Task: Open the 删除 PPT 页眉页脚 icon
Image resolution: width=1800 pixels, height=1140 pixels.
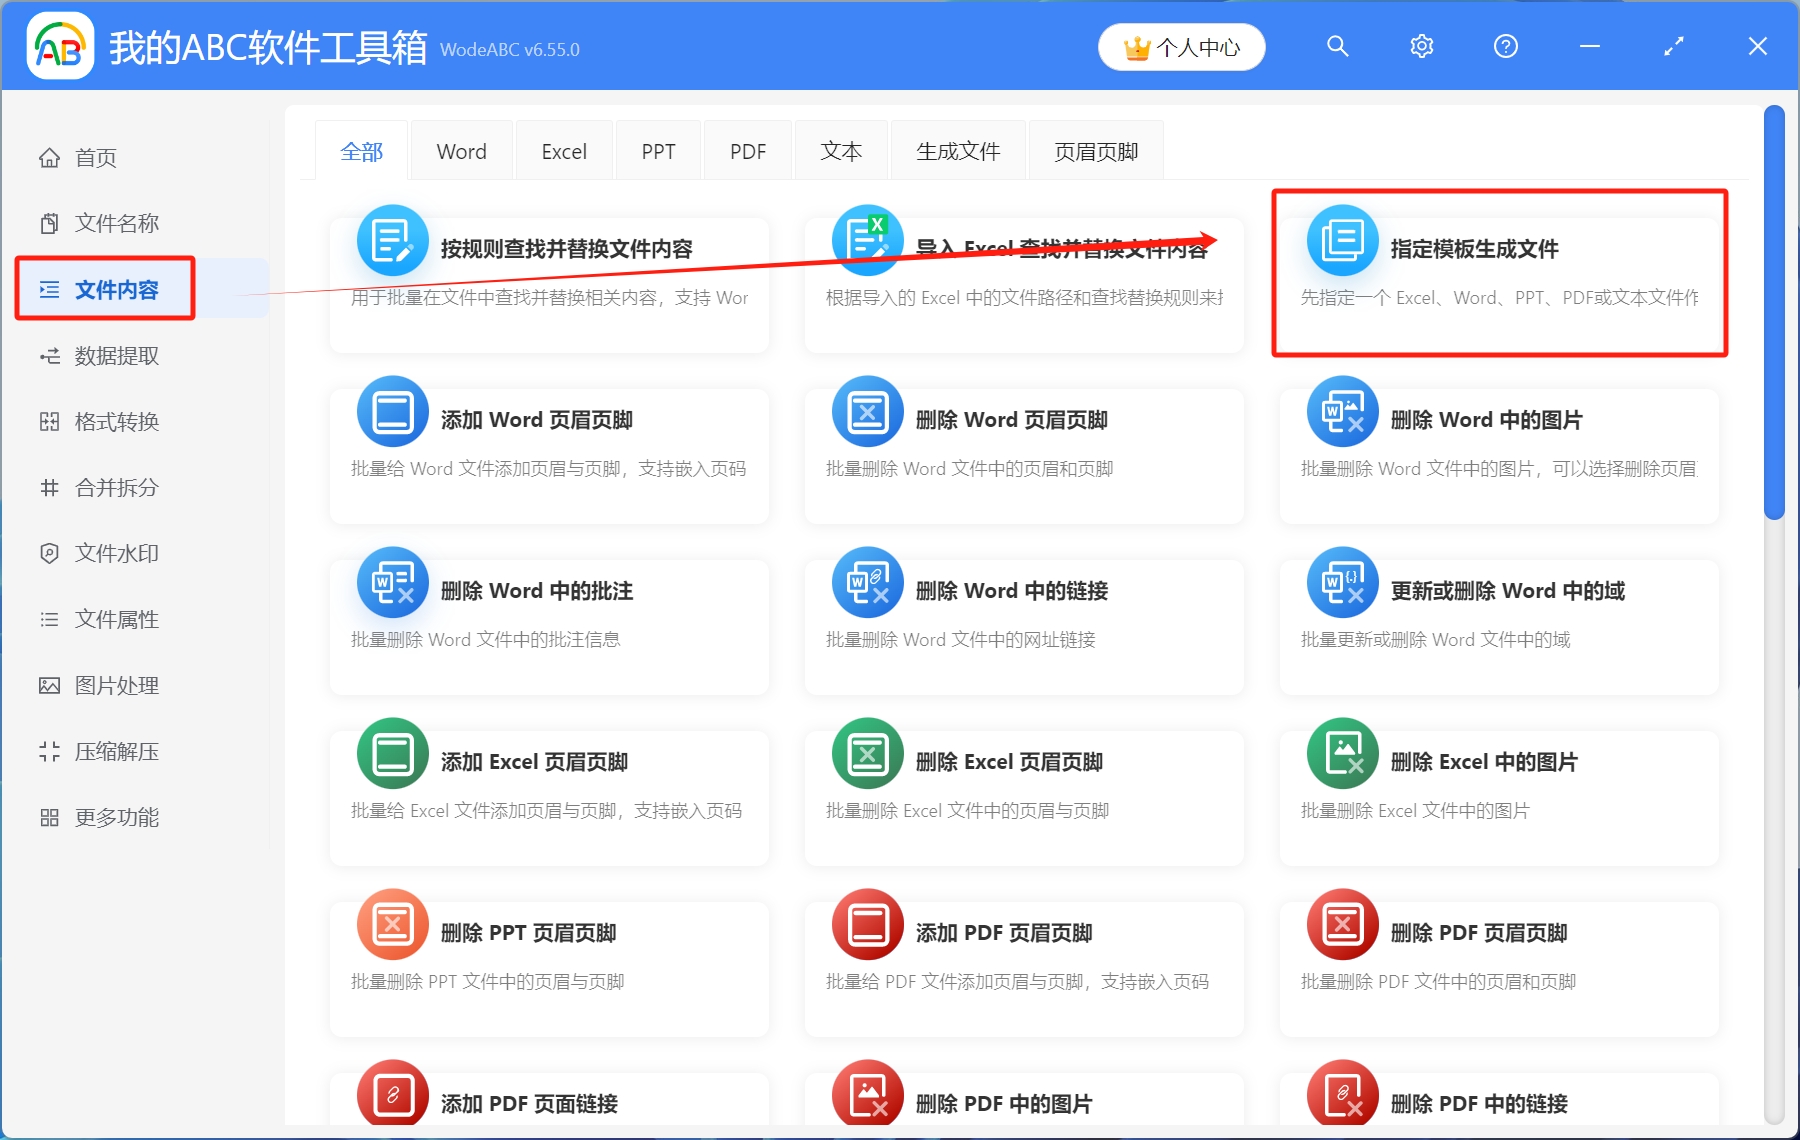Action: pyautogui.click(x=392, y=924)
